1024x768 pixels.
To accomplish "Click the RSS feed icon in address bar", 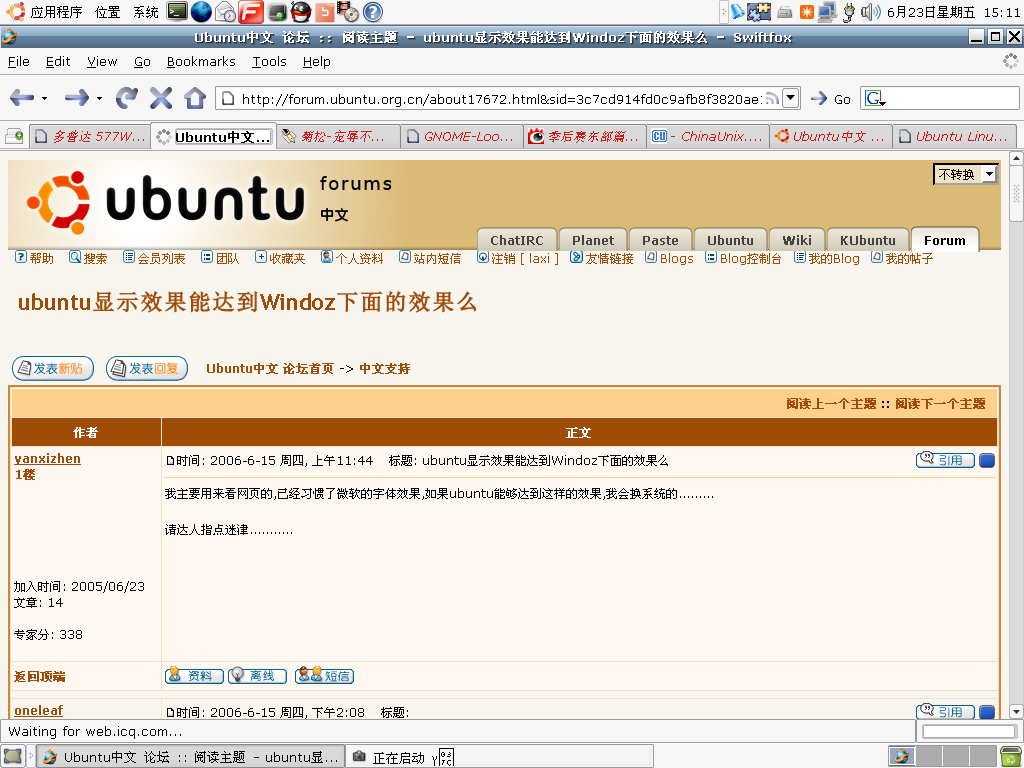I will tap(773, 99).
